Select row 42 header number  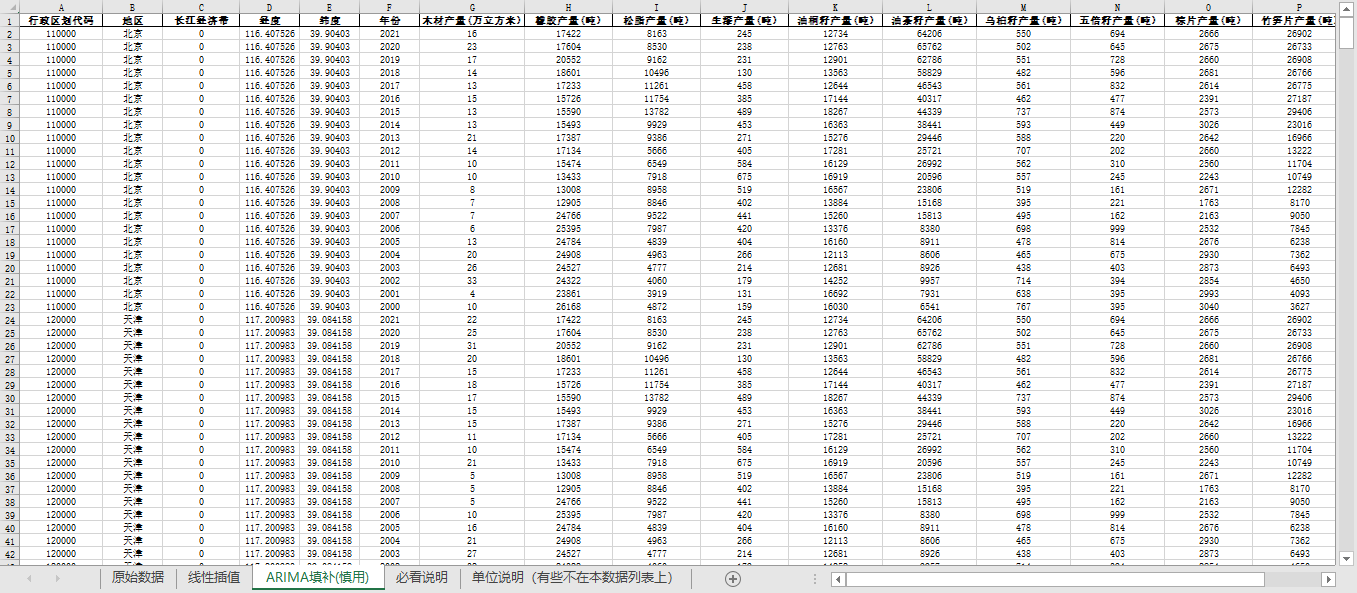(9, 553)
